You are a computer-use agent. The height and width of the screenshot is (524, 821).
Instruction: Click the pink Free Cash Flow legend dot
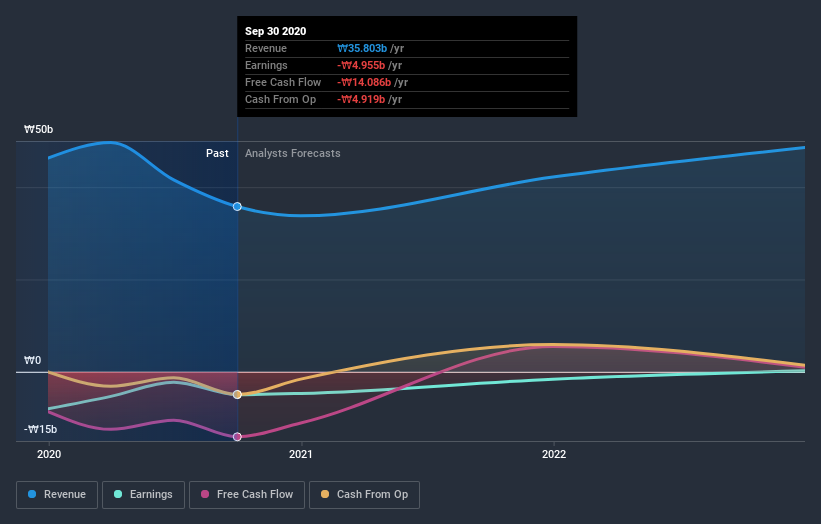point(205,494)
